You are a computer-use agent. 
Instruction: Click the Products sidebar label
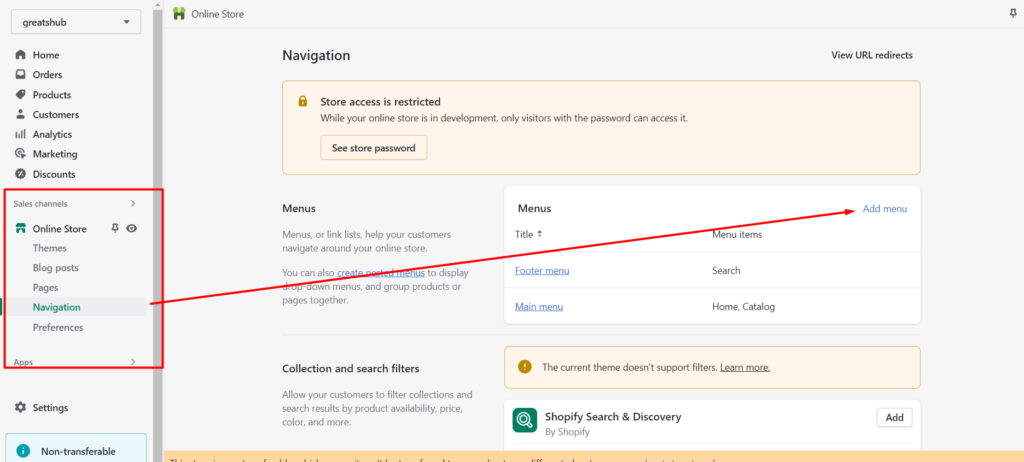coord(52,95)
